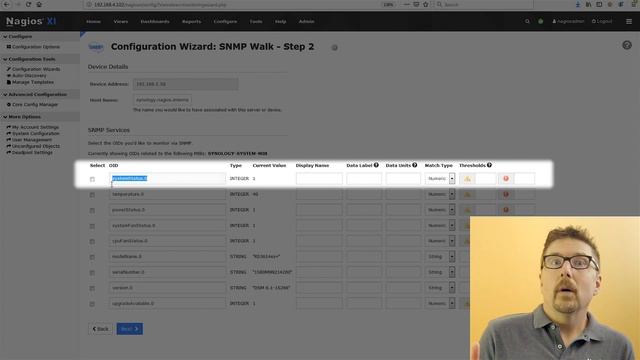640x360 pixels.
Task: Click warning threshold icon in temperature row
Action: [467, 194]
